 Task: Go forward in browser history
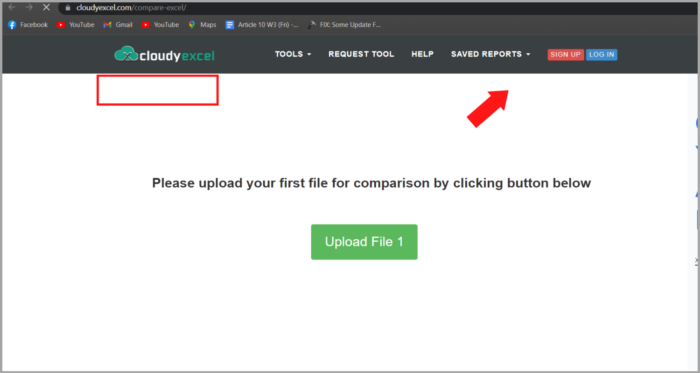pyautogui.click(x=29, y=8)
